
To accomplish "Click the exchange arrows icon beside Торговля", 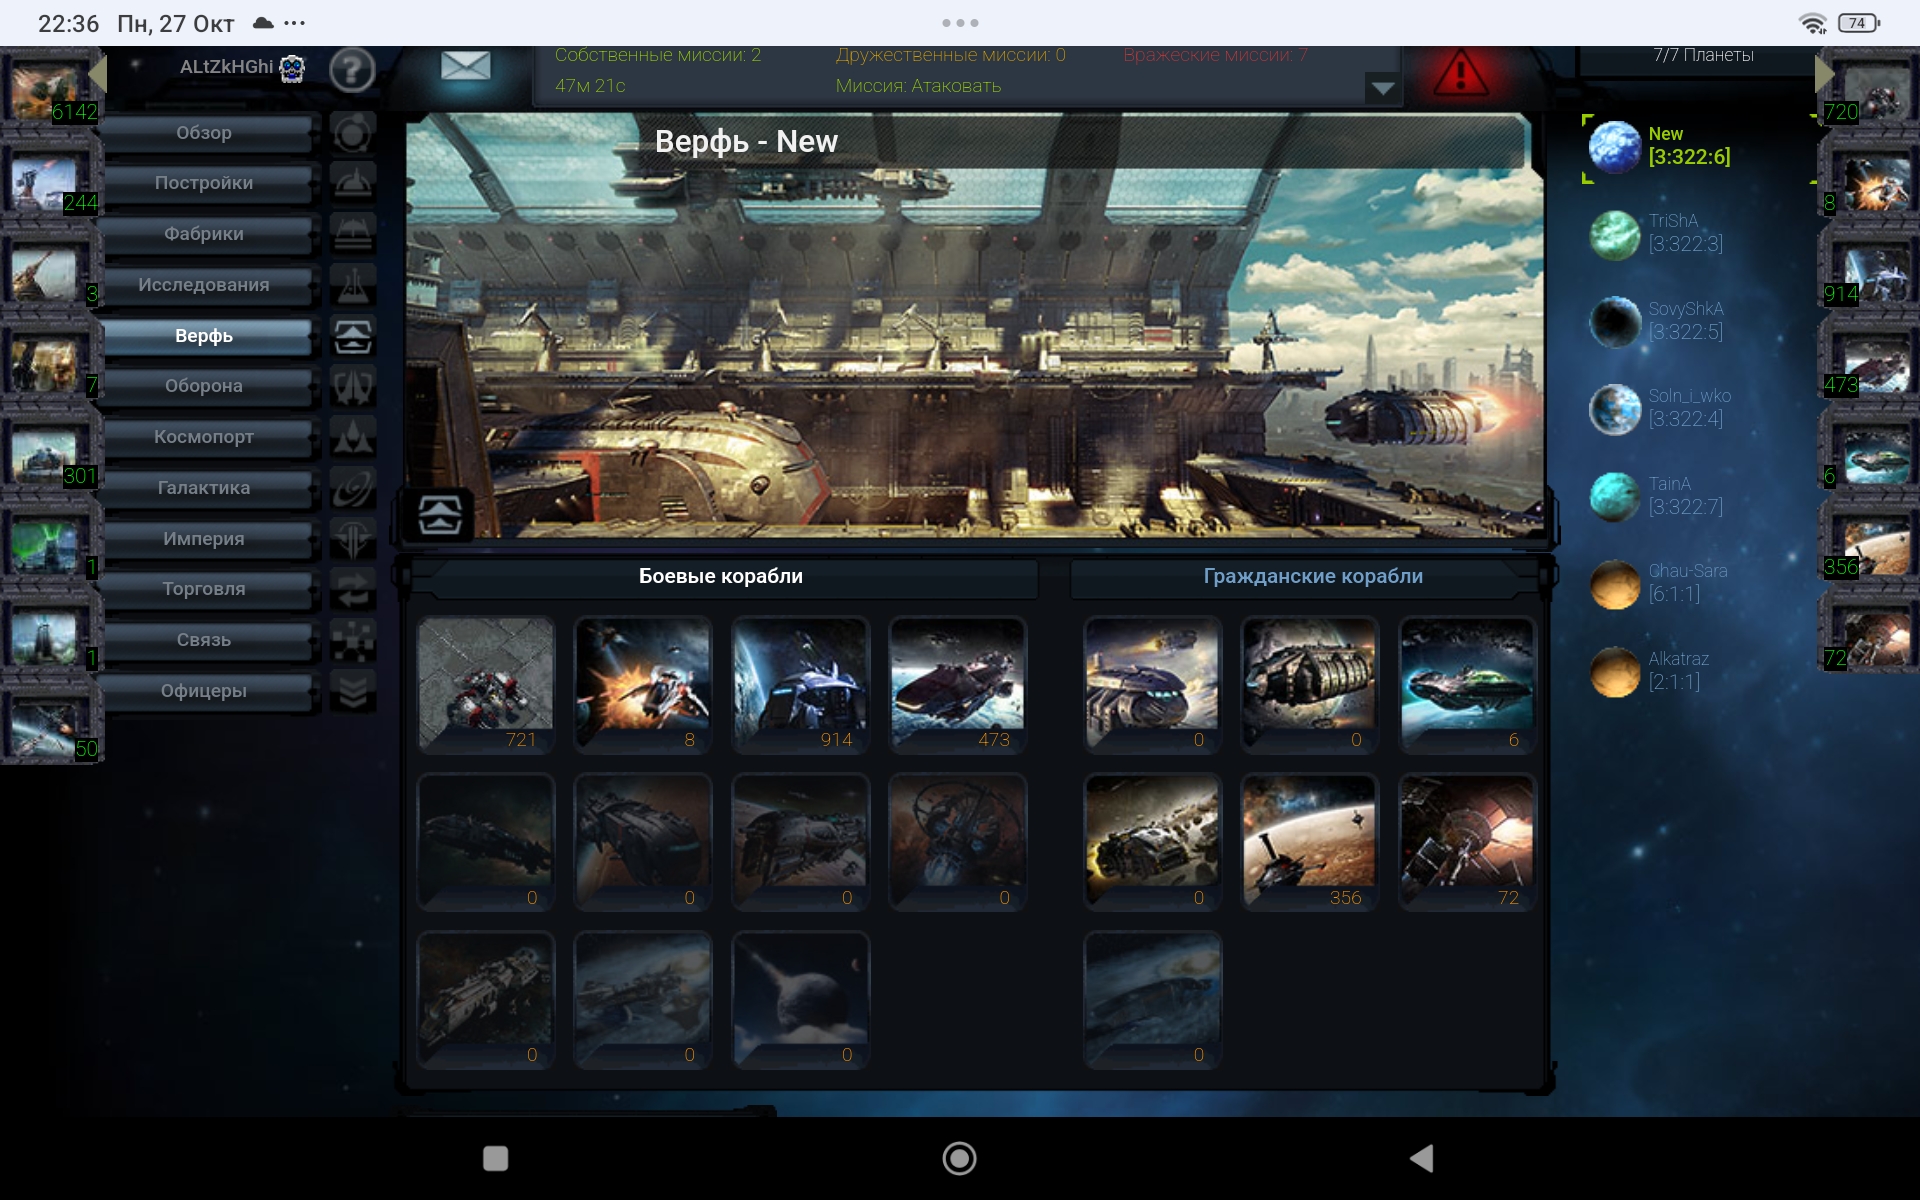I will point(353,590).
